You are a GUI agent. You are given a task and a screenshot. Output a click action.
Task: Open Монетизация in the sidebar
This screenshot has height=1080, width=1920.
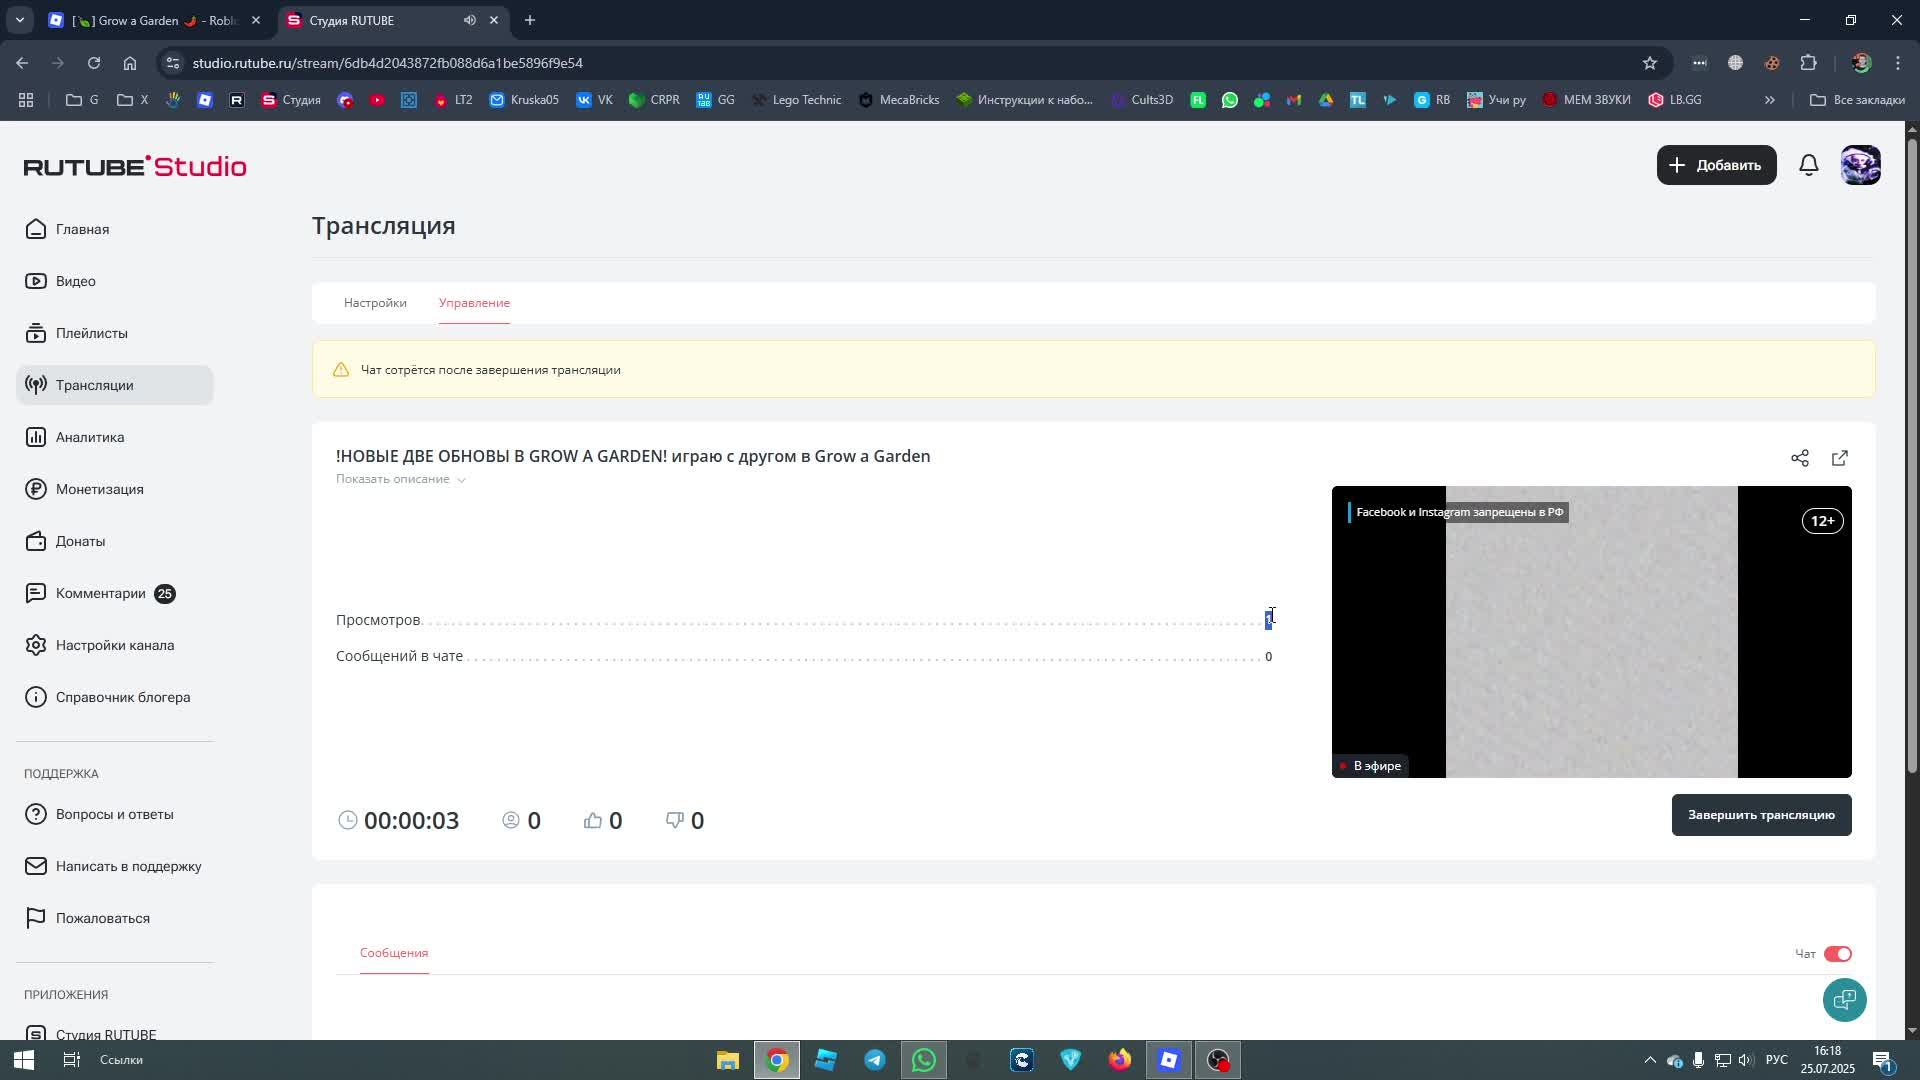point(99,489)
